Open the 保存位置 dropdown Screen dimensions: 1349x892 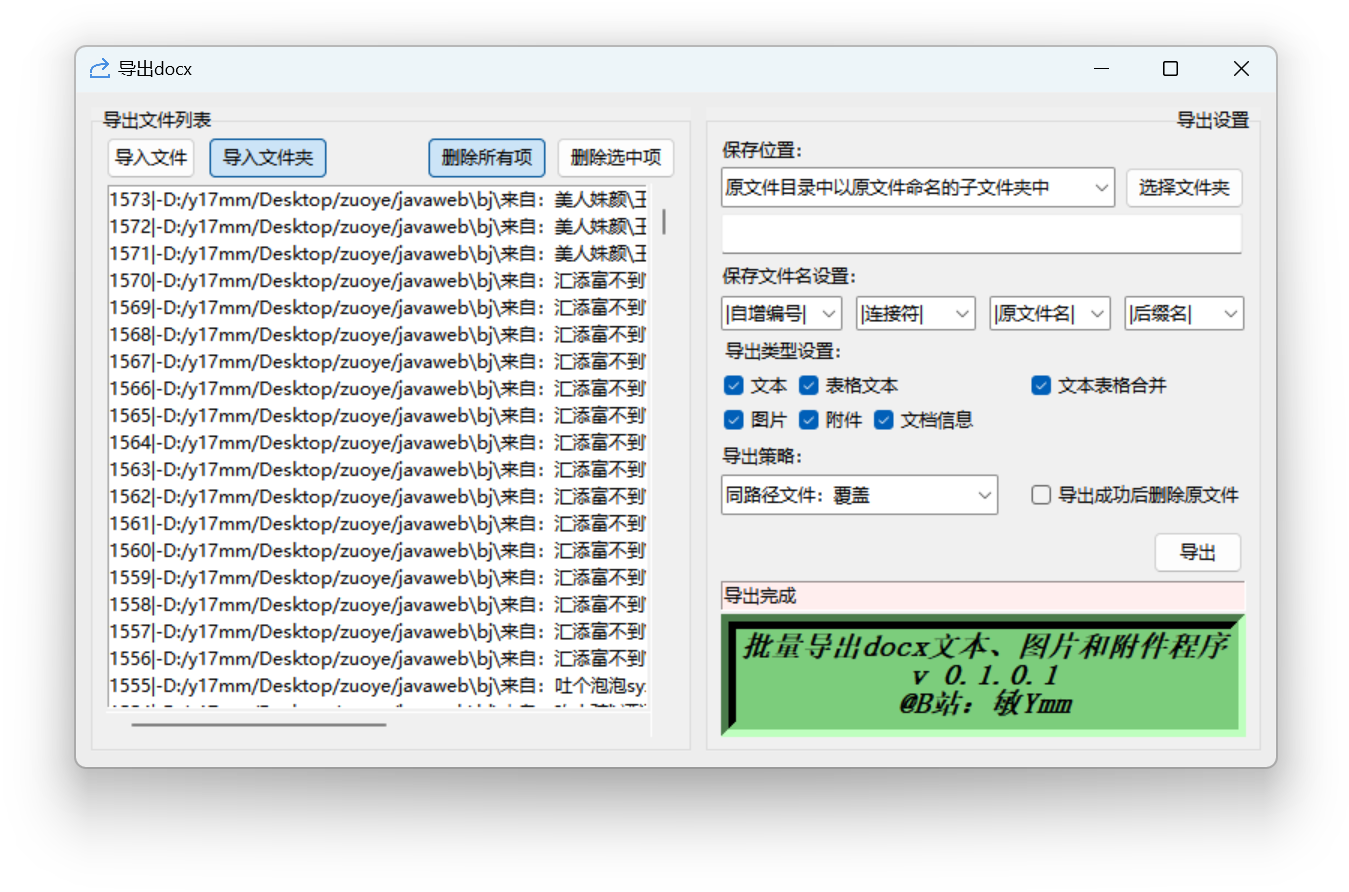[918, 187]
